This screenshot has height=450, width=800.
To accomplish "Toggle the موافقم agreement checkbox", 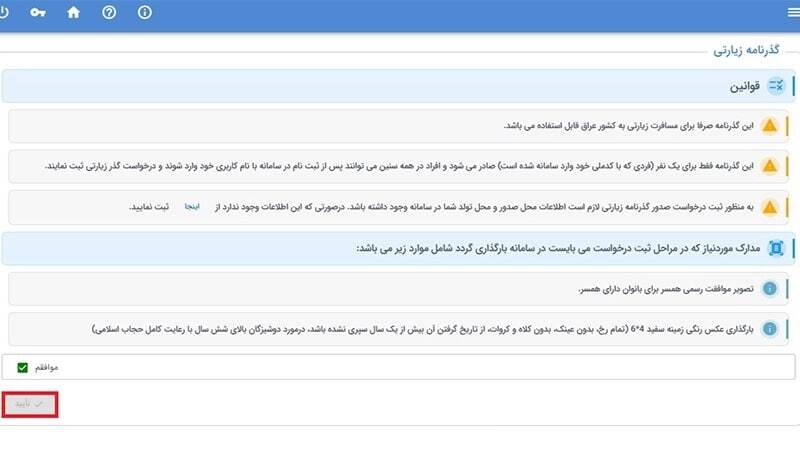I will (22, 368).
